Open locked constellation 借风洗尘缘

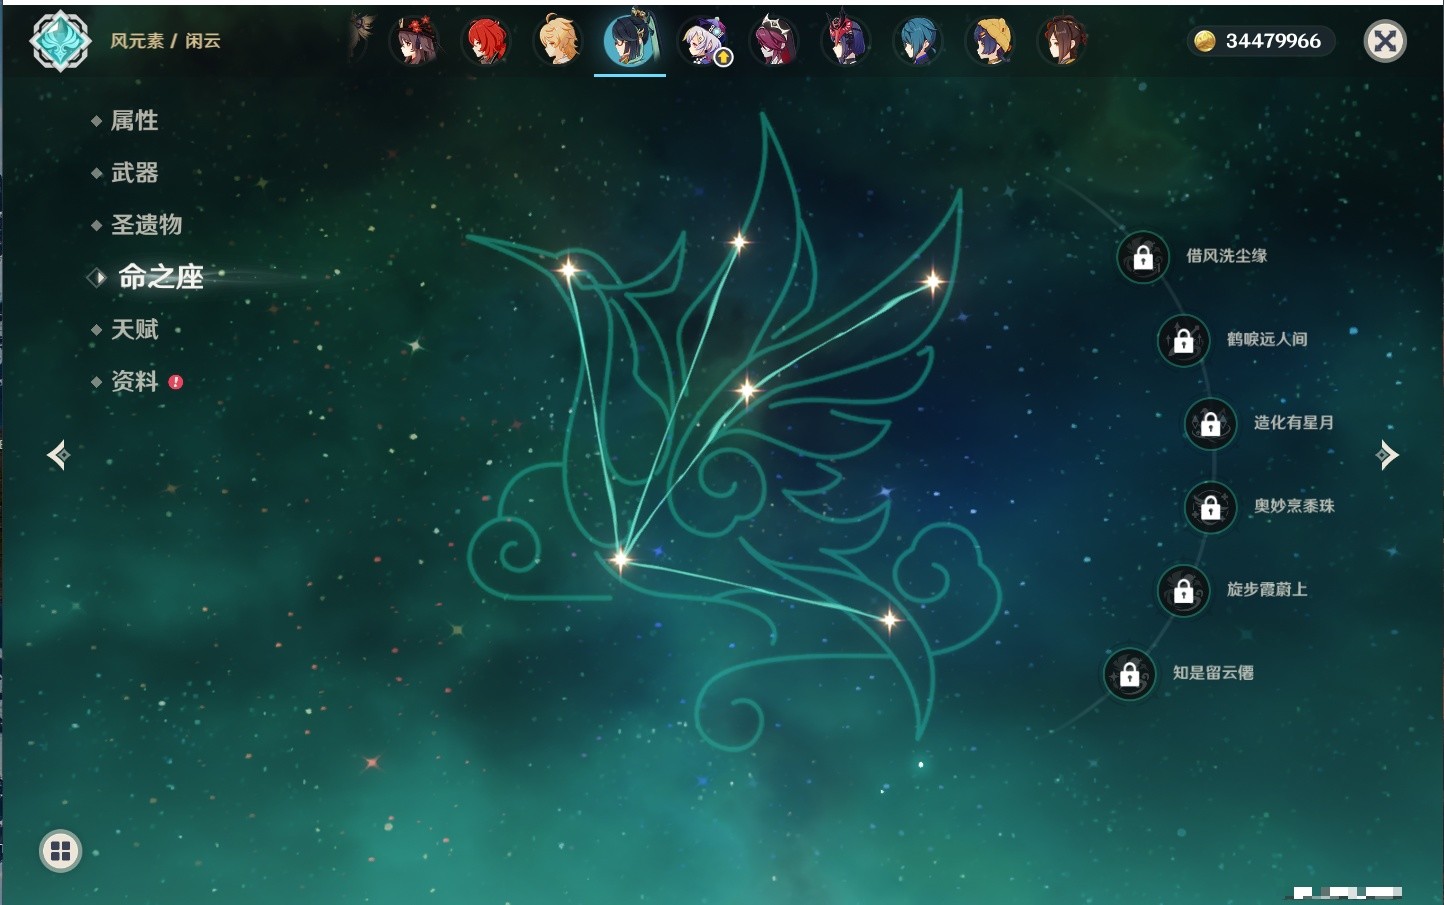[x=1143, y=257]
